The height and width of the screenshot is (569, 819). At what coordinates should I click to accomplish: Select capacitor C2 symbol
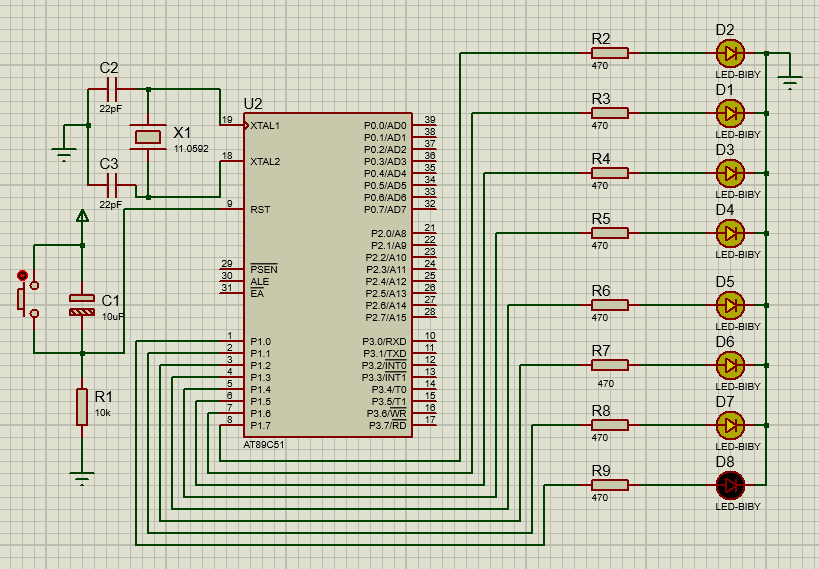point(112,89)
